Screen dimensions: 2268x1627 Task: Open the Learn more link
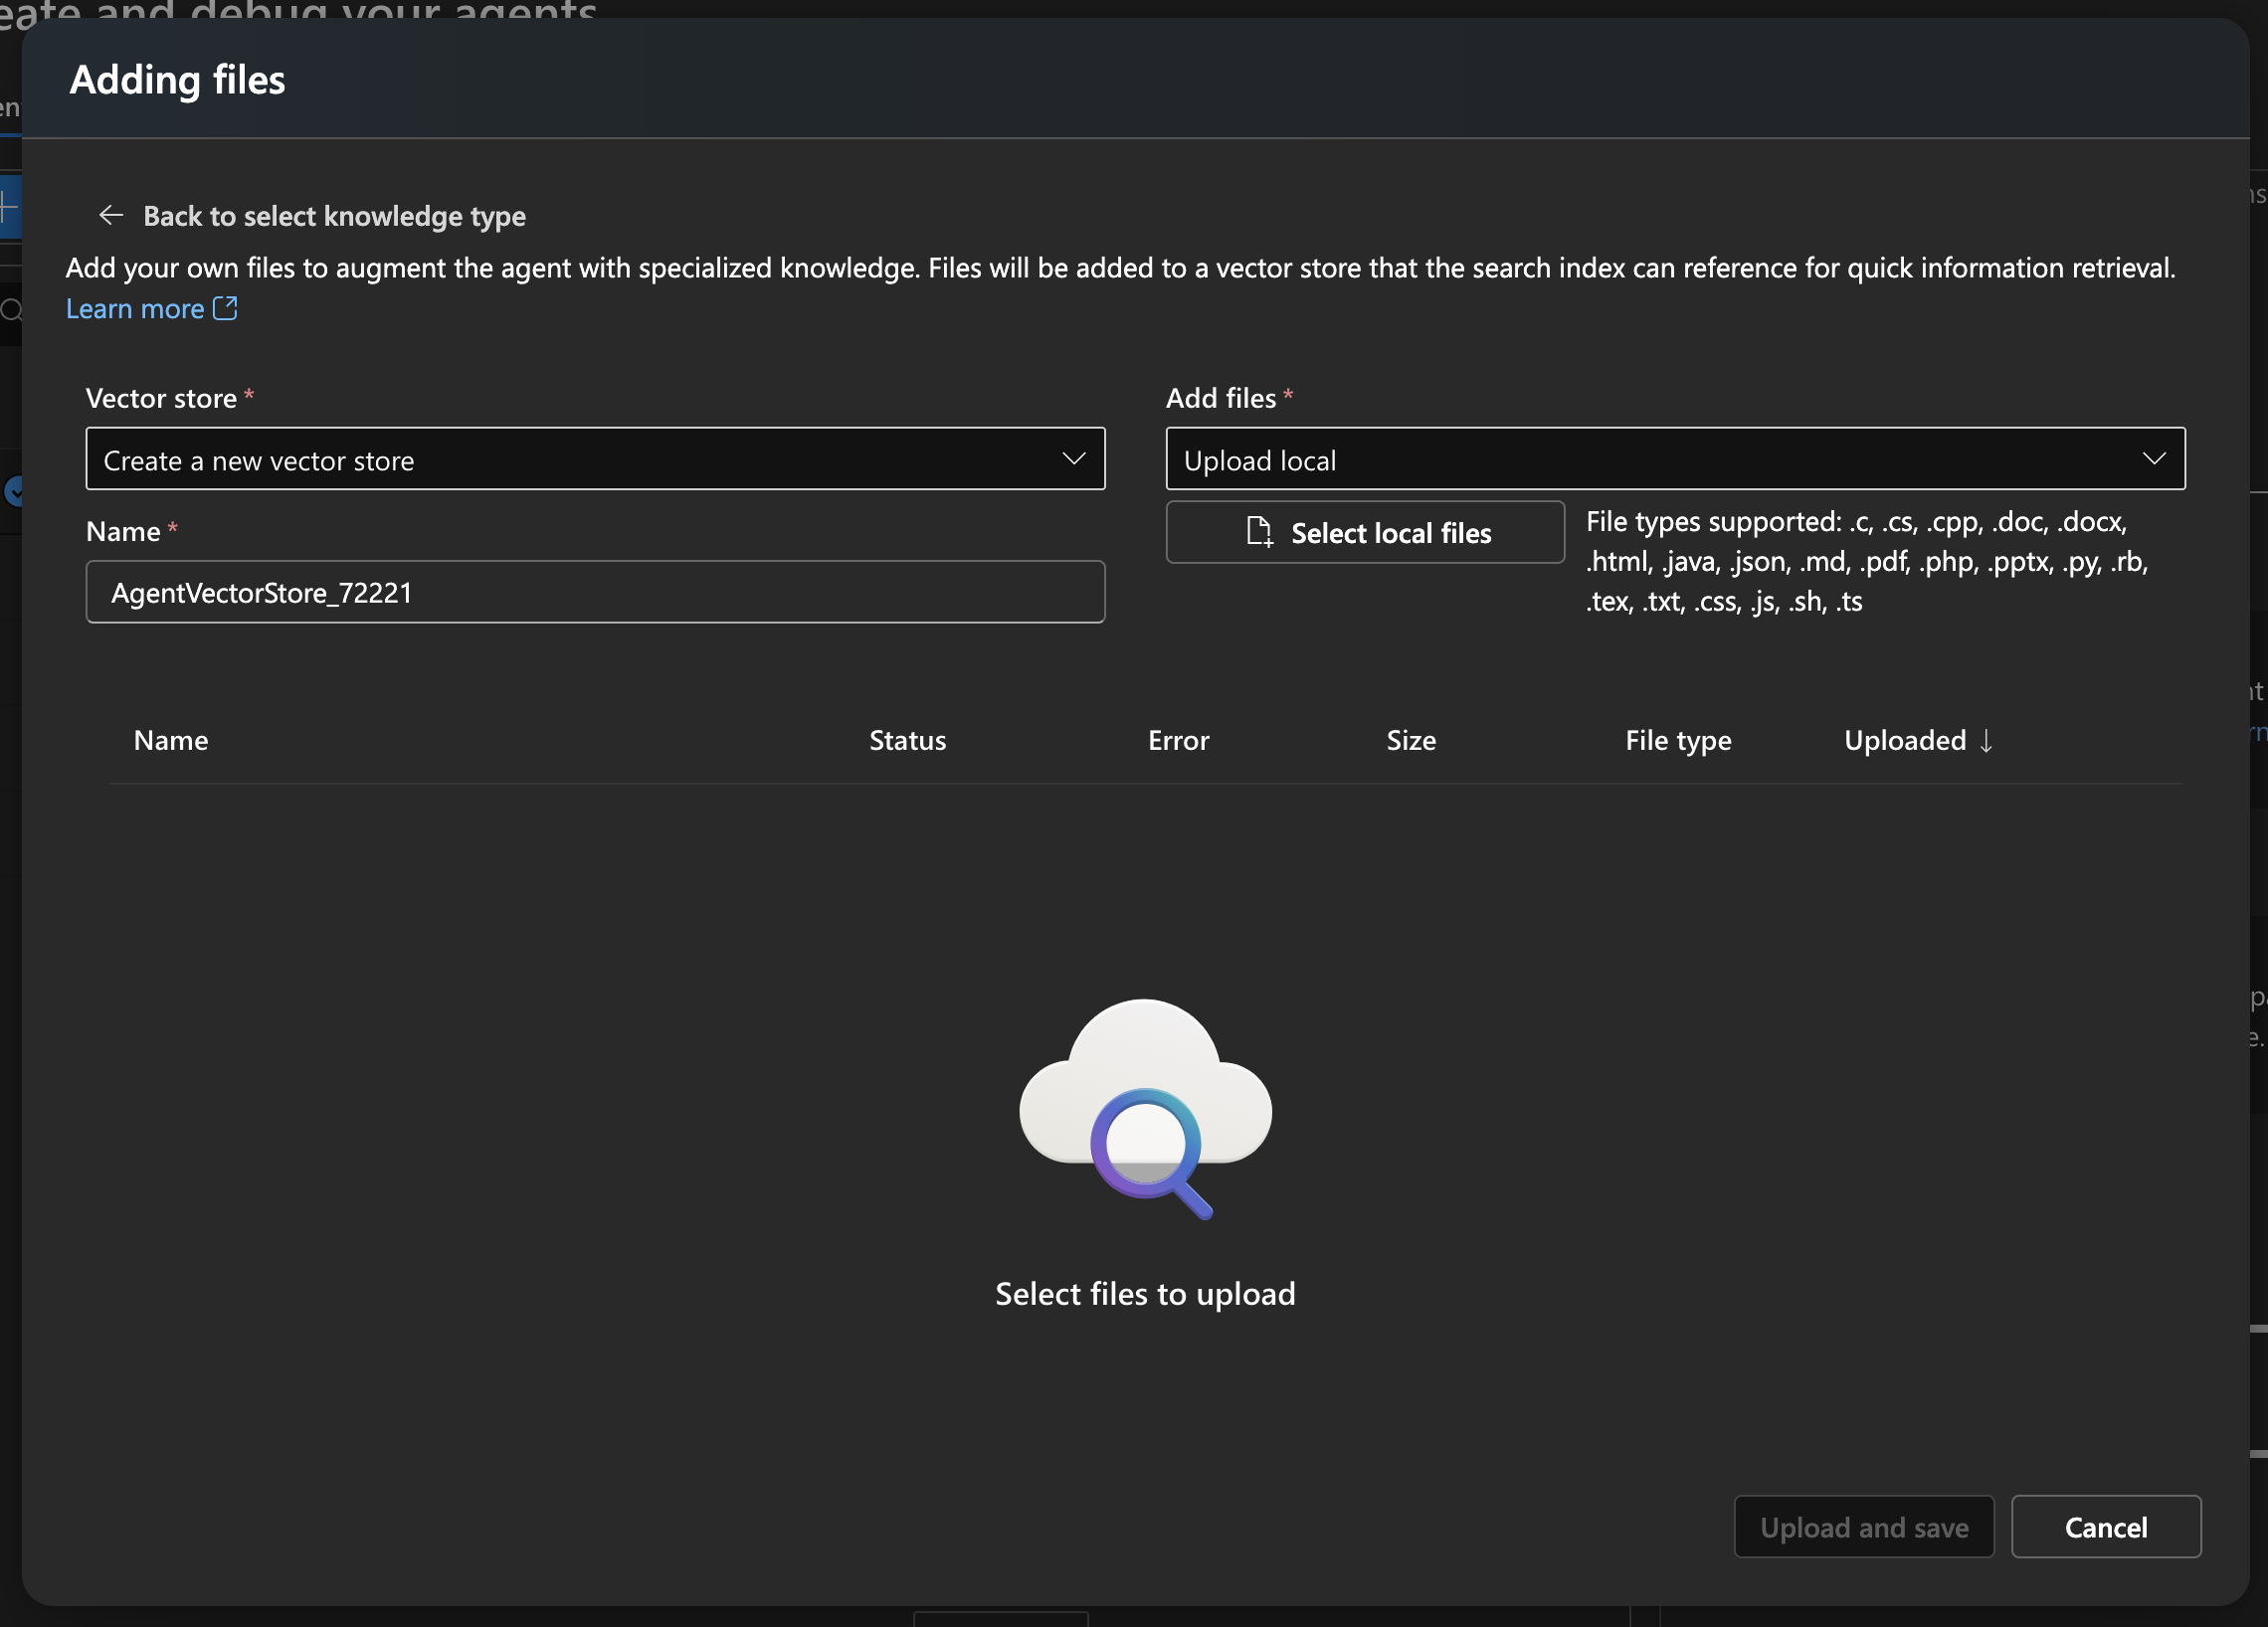[135, 309]
